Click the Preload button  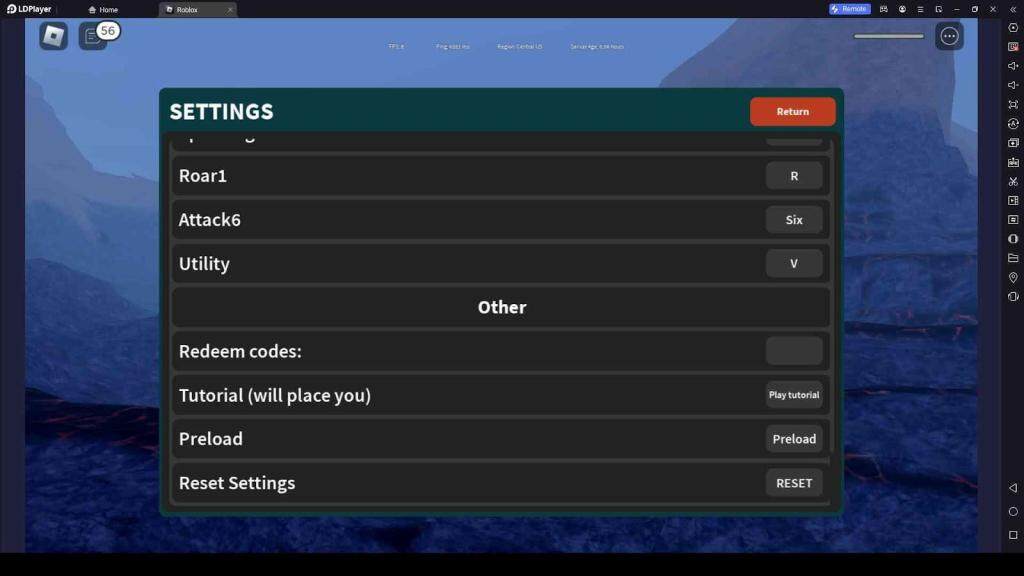pyautogui.click(x=793, y=439)
